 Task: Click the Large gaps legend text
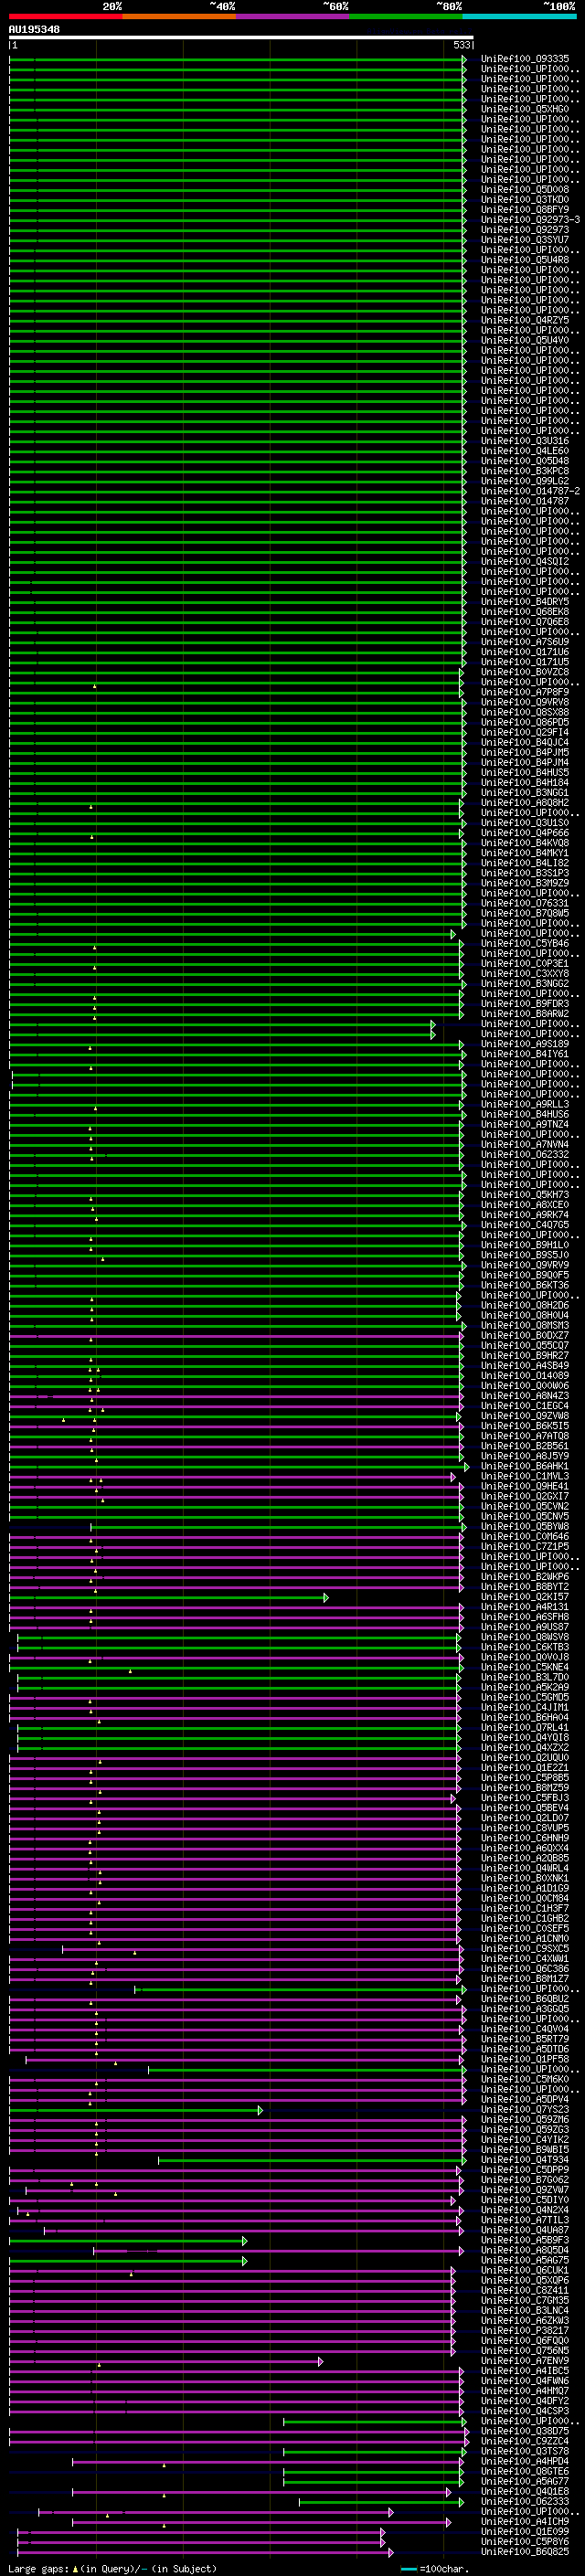(x=112, y=2568)
